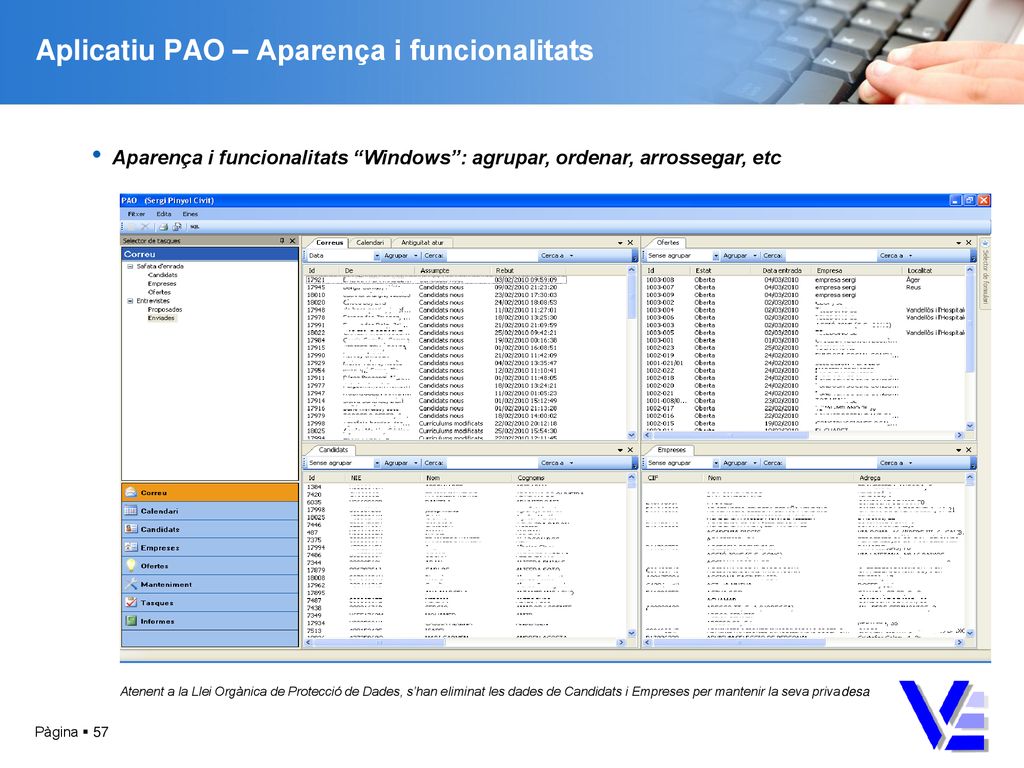Viewport: 1024px width, 768px height.
Task: Open the Fitxer menu
Action: pos(136,214)
